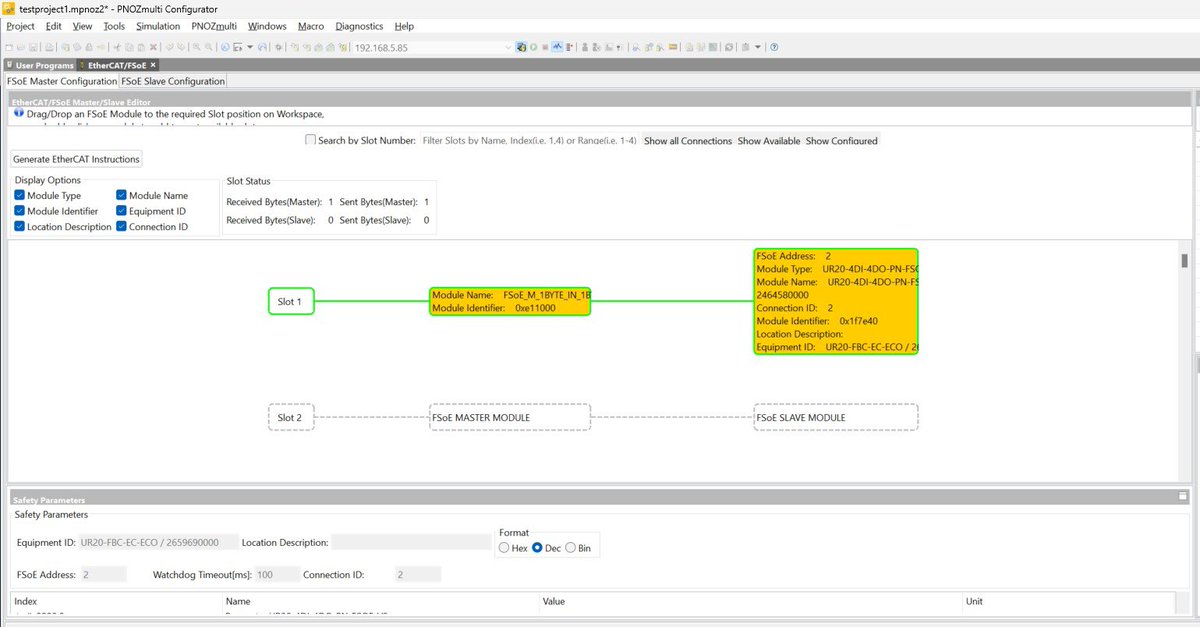Click the Zoom out magnifier icon

[208, 47]
